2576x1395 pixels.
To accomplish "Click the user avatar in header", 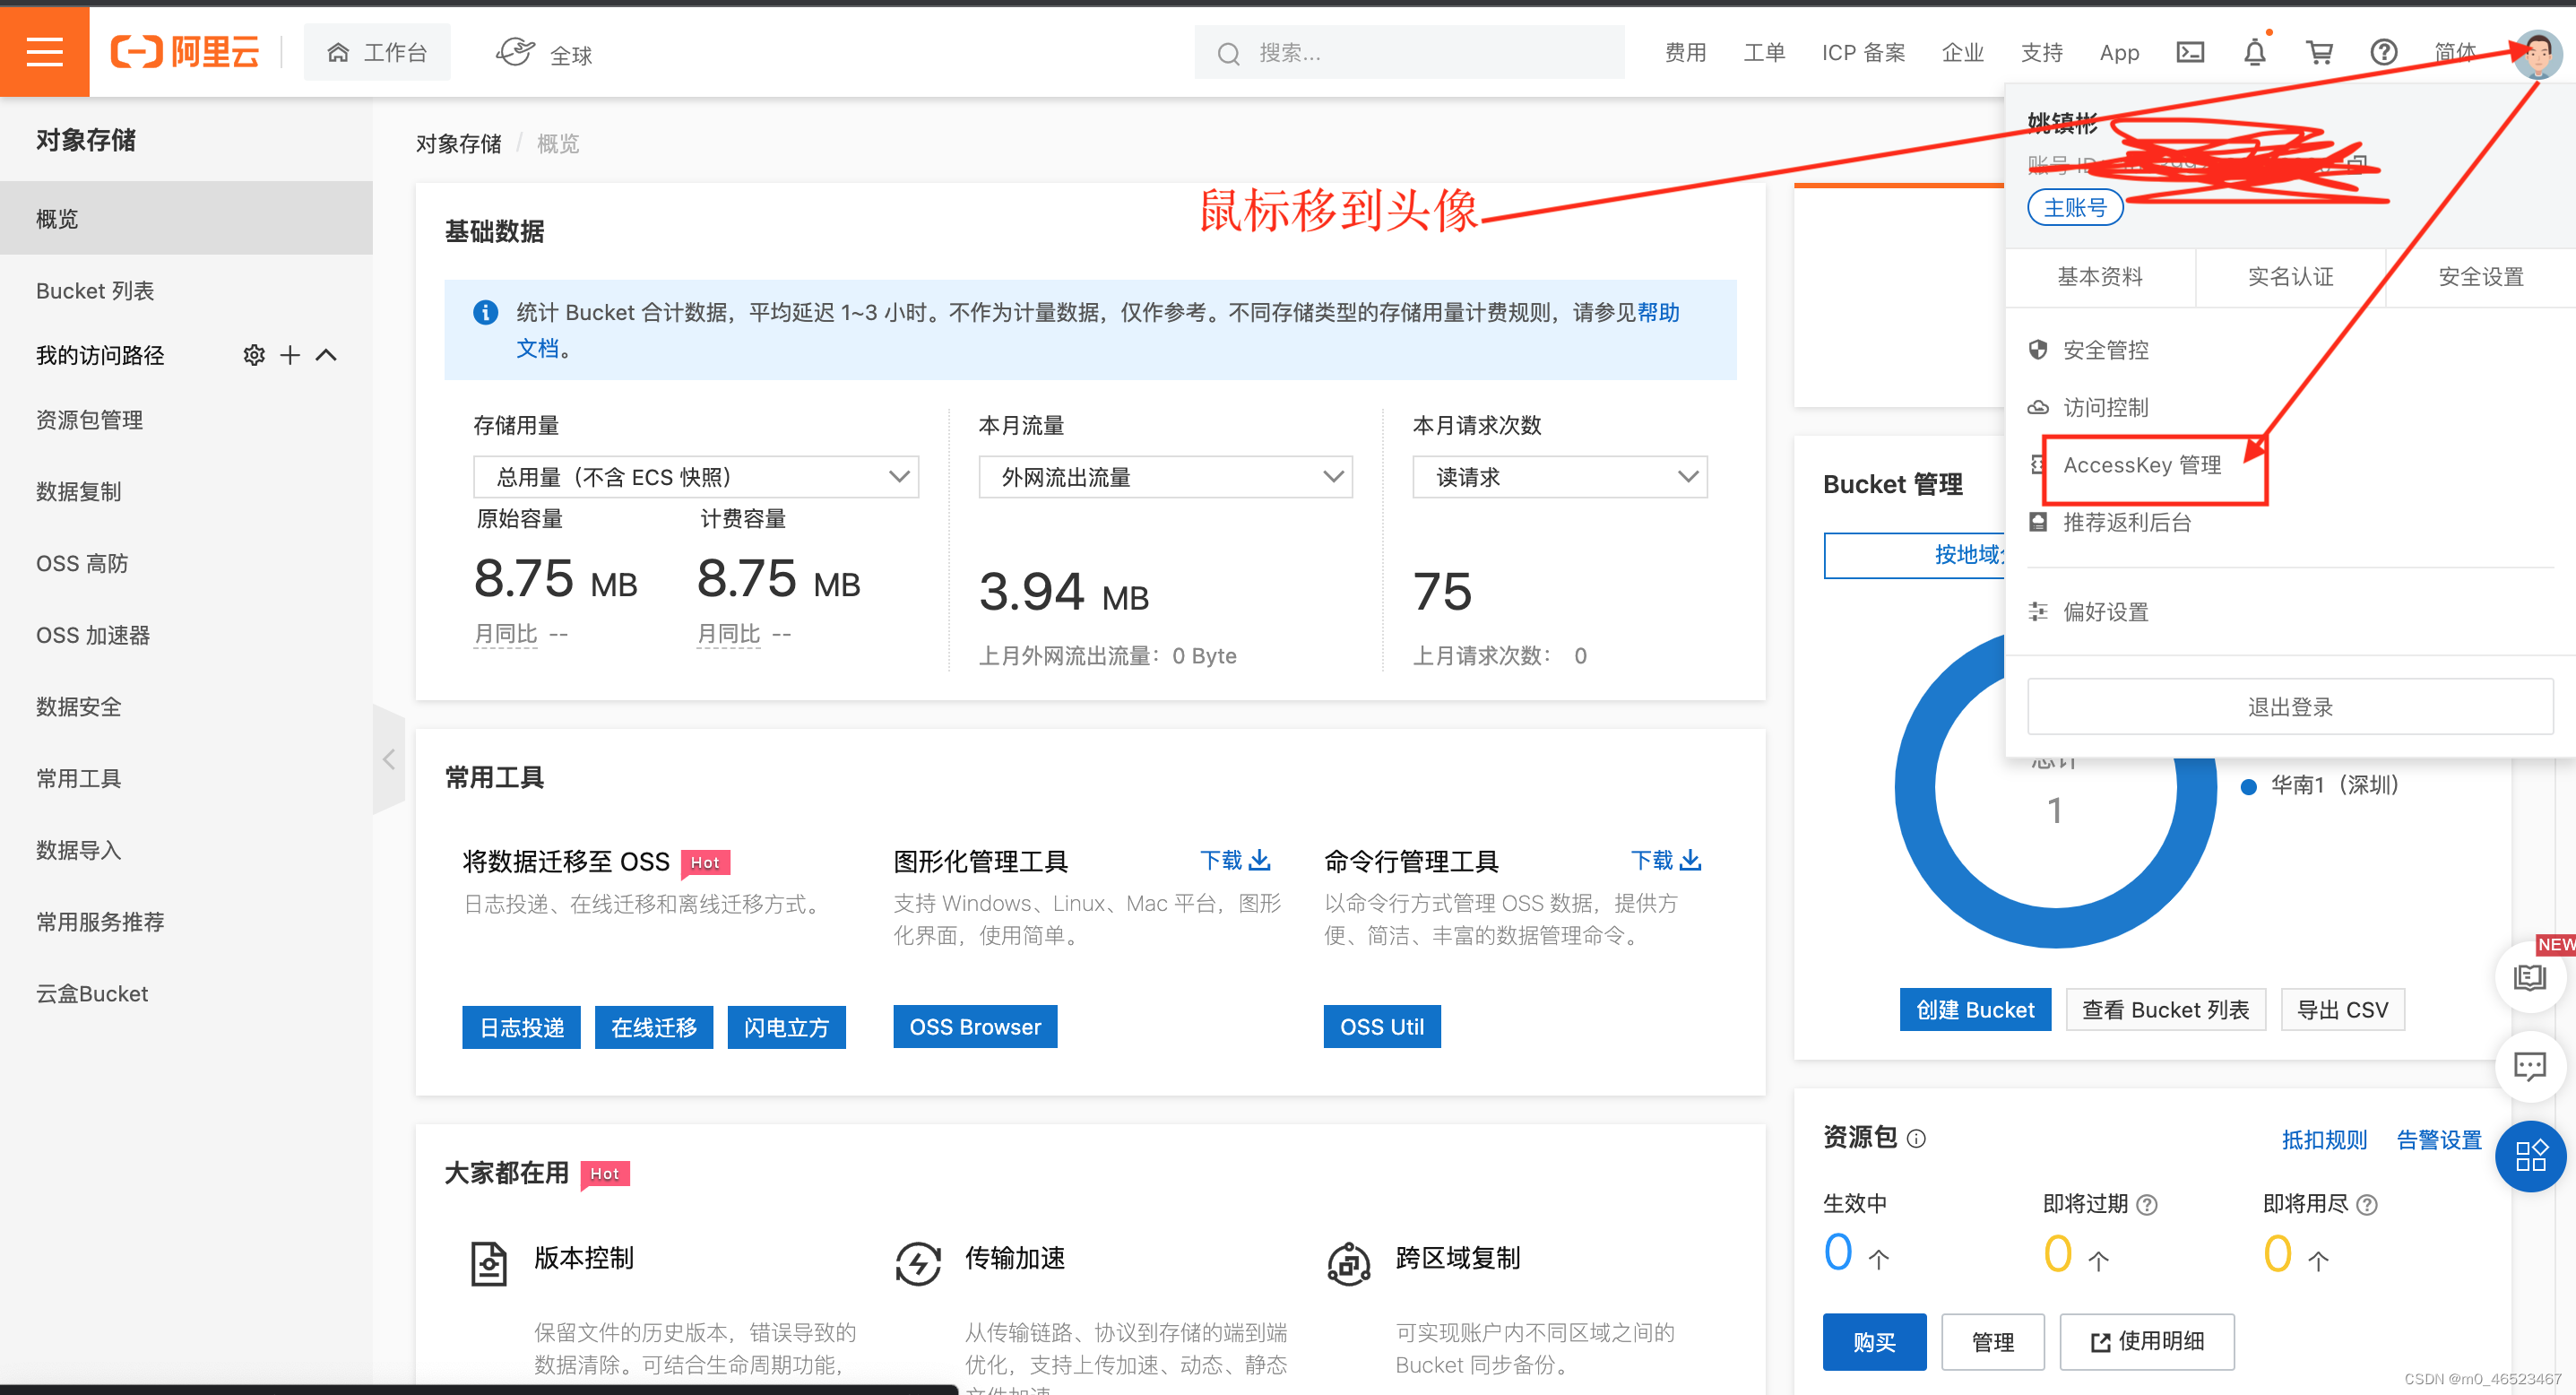I will pyautogui.click(x=2538, y=53).
